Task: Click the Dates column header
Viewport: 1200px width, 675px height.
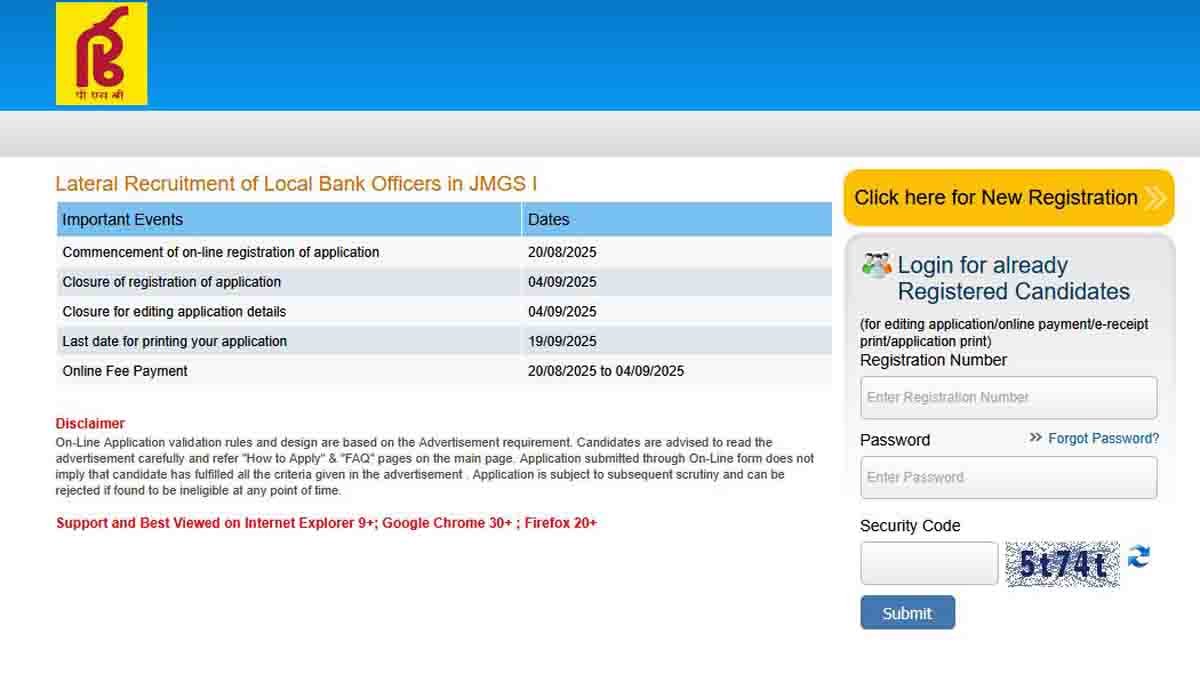Action: pos(548,220)
